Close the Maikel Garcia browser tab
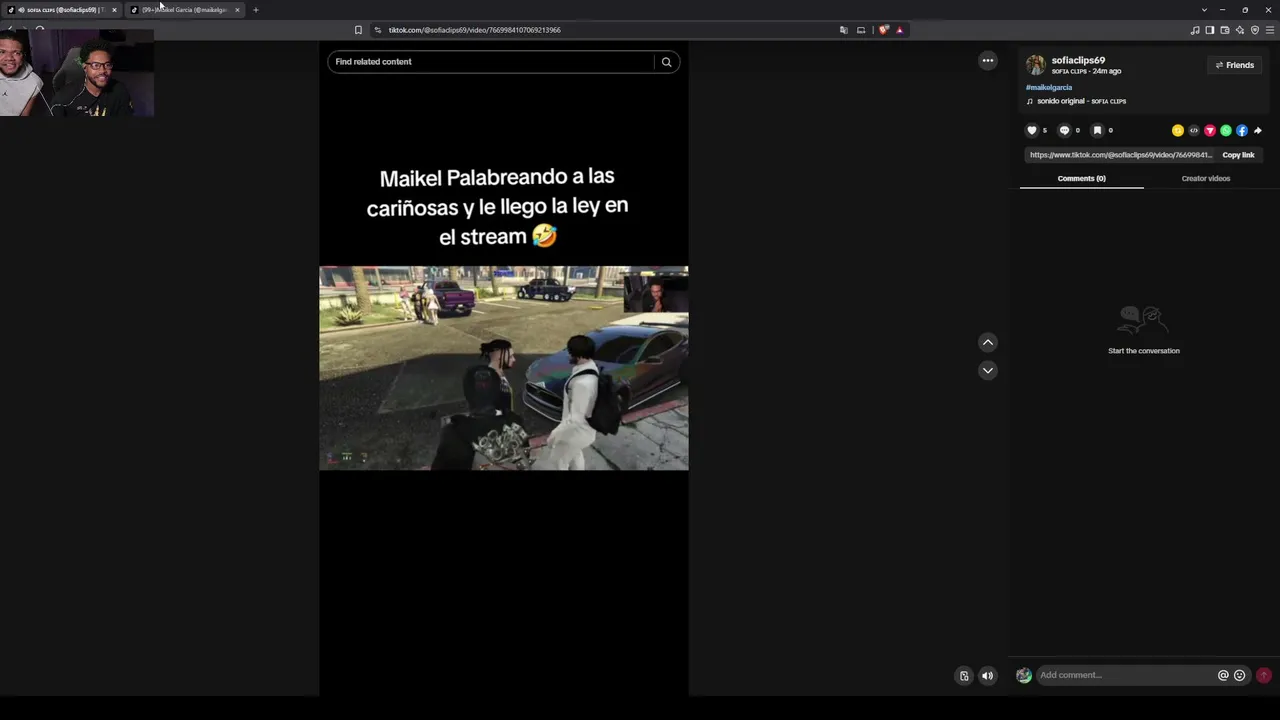The image size is (1280, 720). [x=237, y=10]
